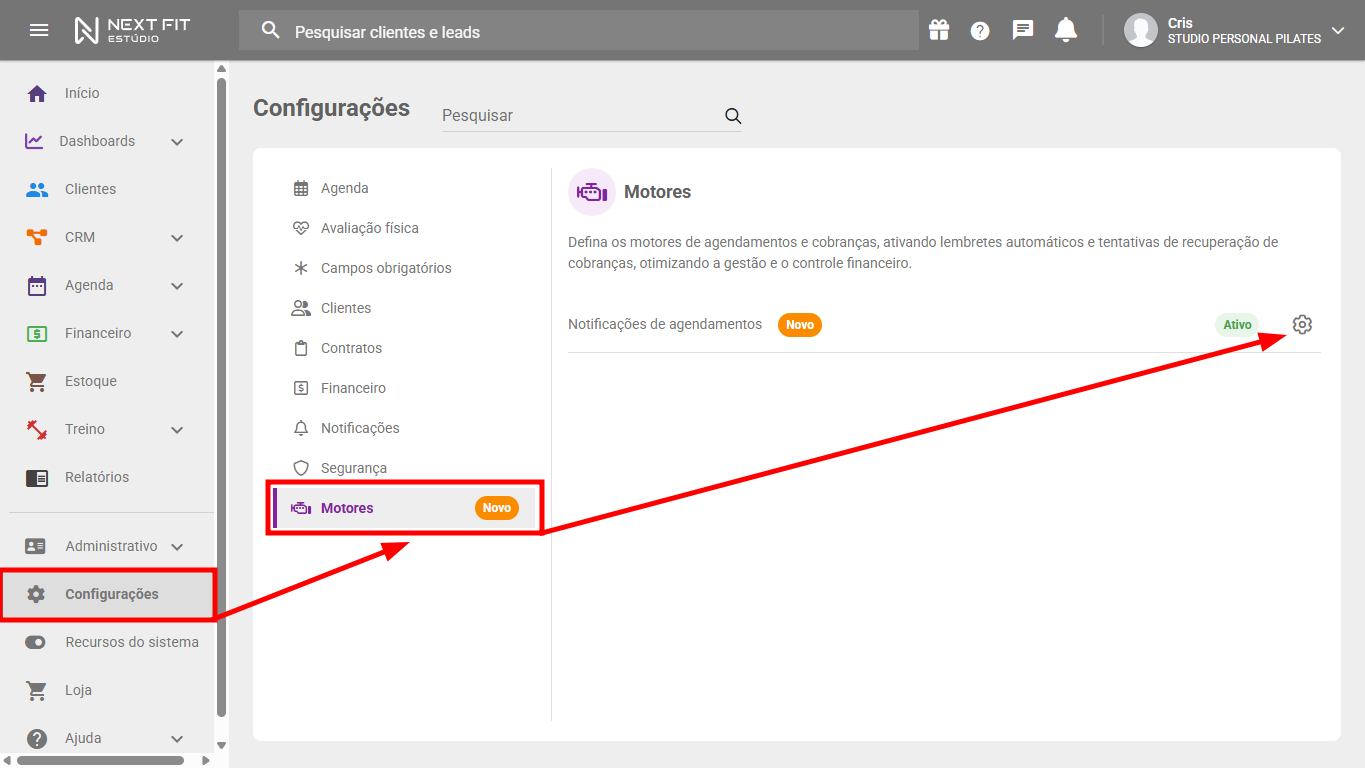This screenshot has height=768, width=1365.
Task: Click the sidebar Financeiro money icon
Action: [37, 333]
